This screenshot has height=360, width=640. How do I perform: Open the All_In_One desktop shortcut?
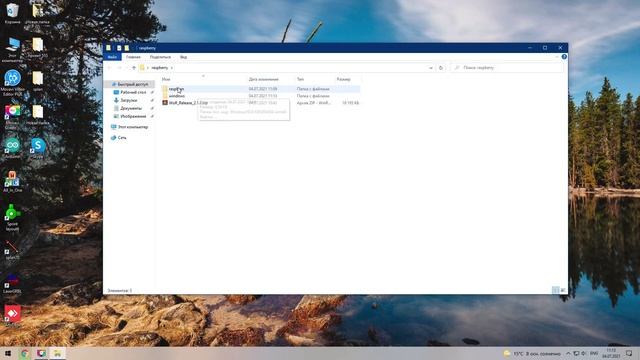point(12,182)
